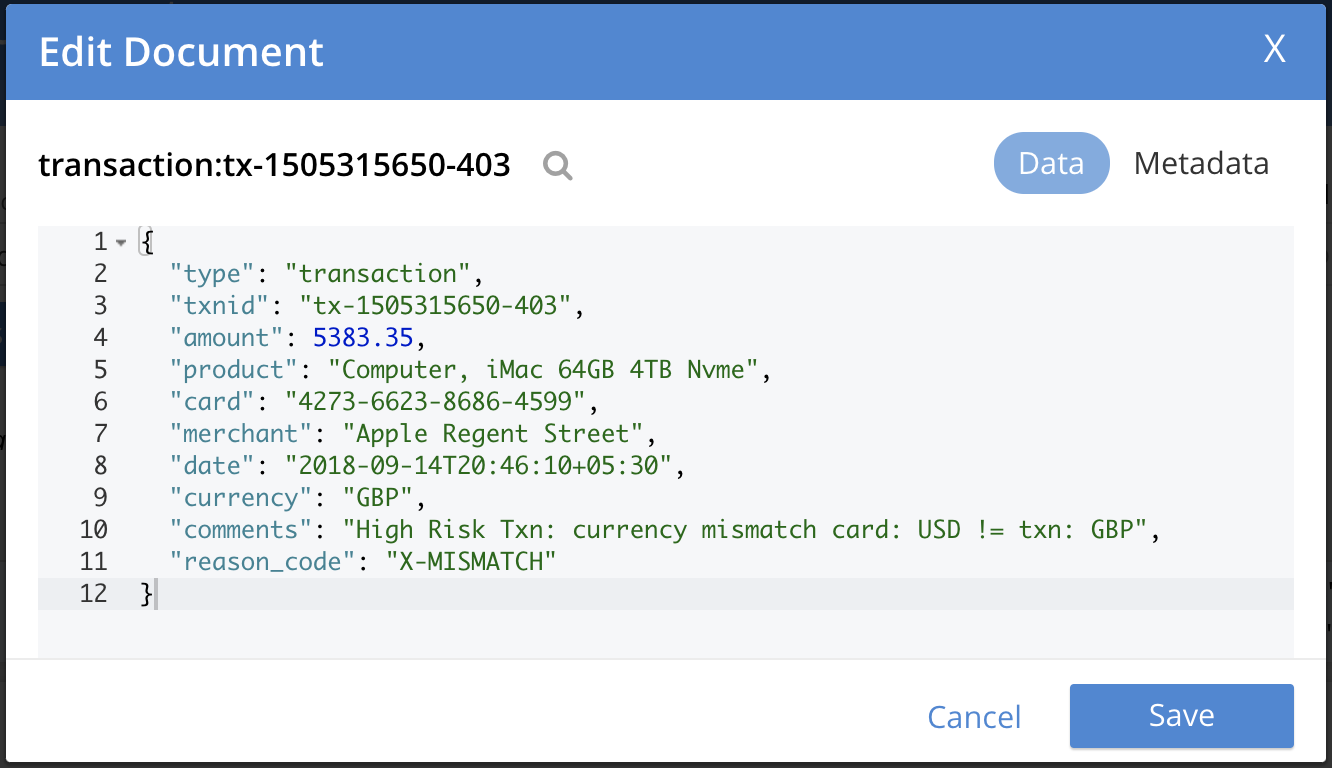Click the comments line mentioning High Risk Txn
The image size is (1332, 768).
point(600,529)
